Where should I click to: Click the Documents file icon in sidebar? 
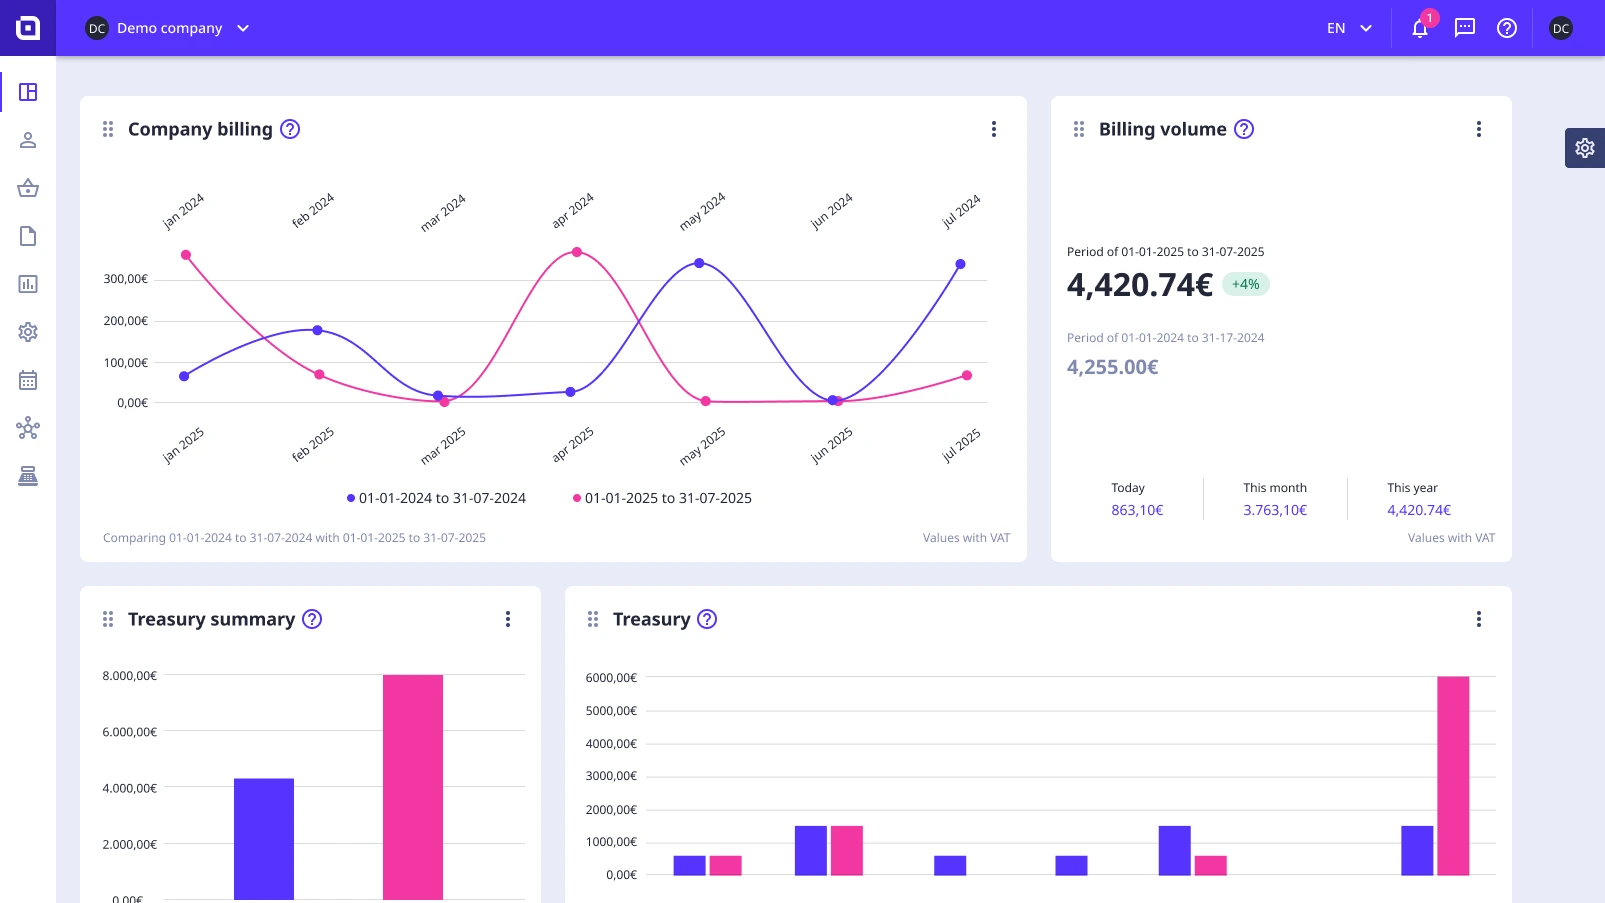coord(28,236)
